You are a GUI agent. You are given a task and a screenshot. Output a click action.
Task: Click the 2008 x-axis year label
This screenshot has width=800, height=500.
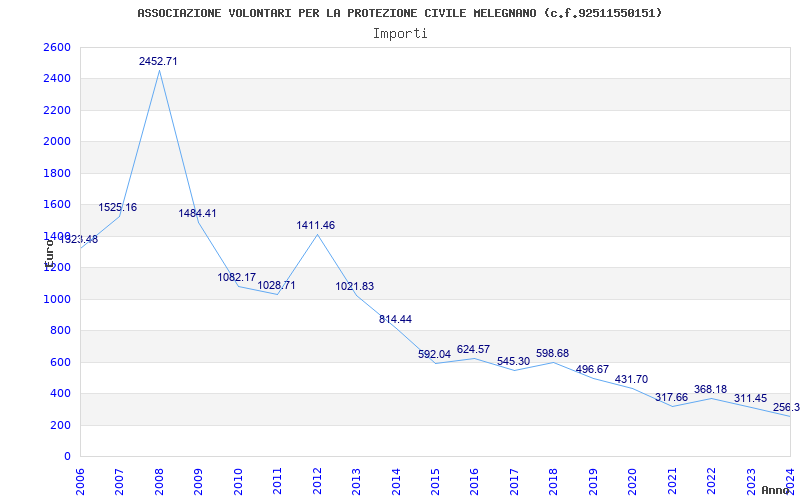coord(159,480)
